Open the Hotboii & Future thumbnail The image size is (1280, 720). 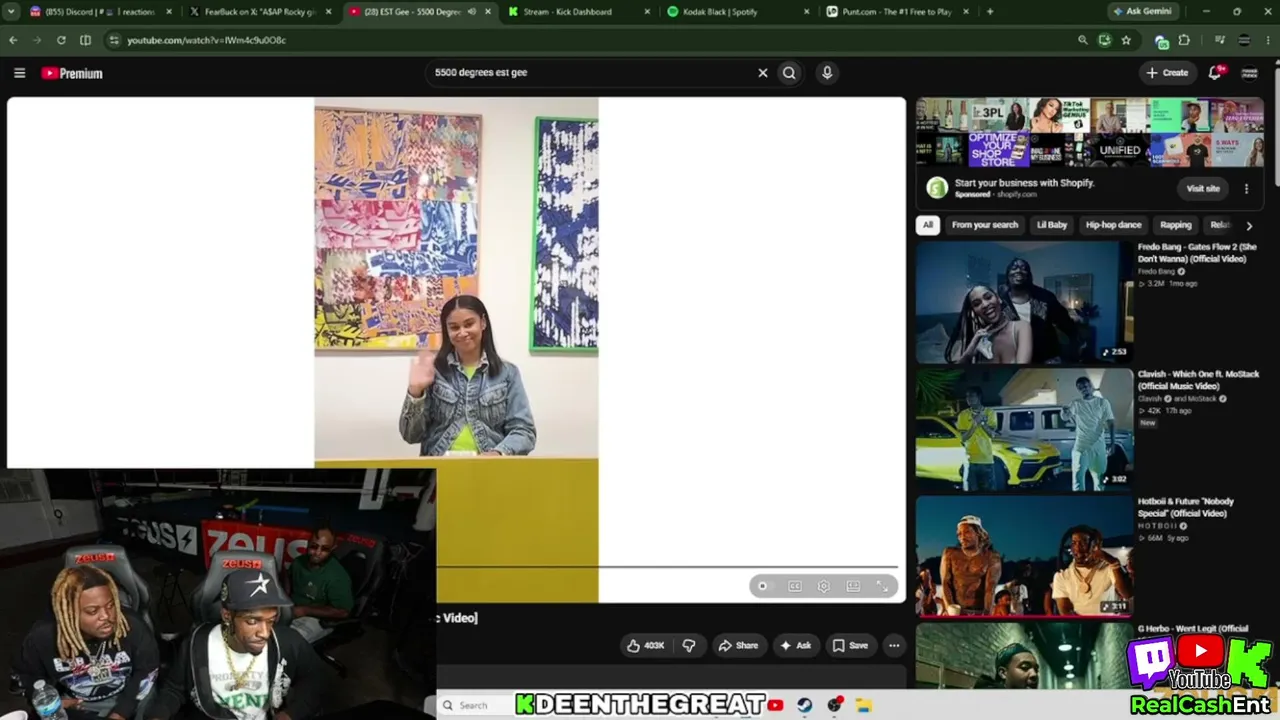coord(1025,555)
